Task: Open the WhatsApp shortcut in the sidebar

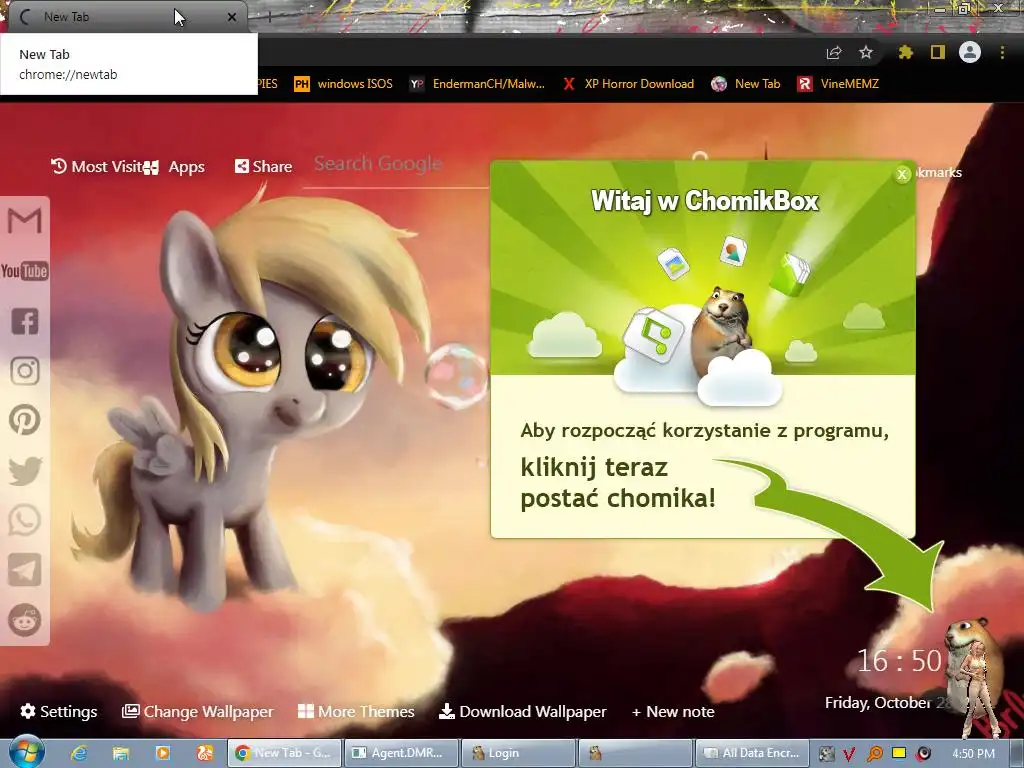Action: tap(25, 520)
